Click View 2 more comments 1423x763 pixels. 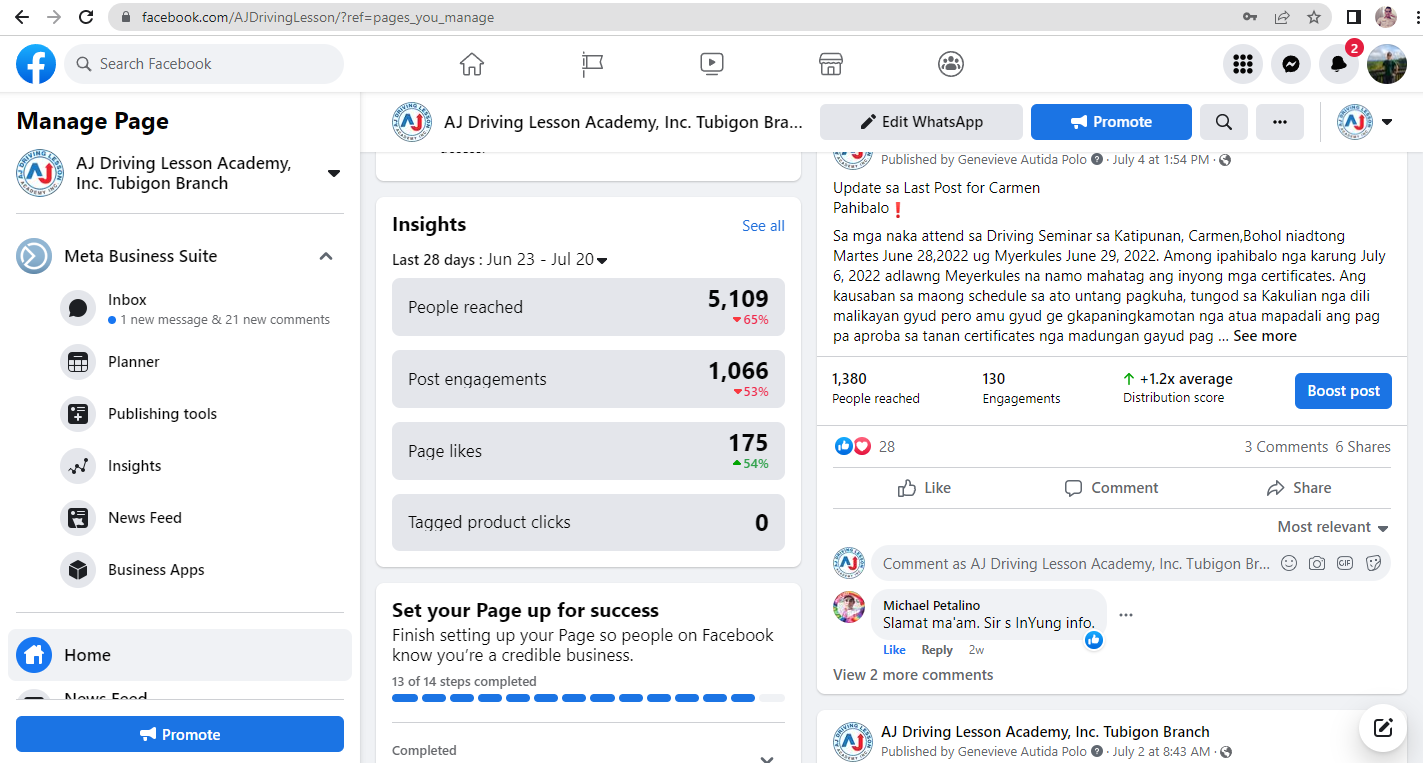click(x=913, y=675)
